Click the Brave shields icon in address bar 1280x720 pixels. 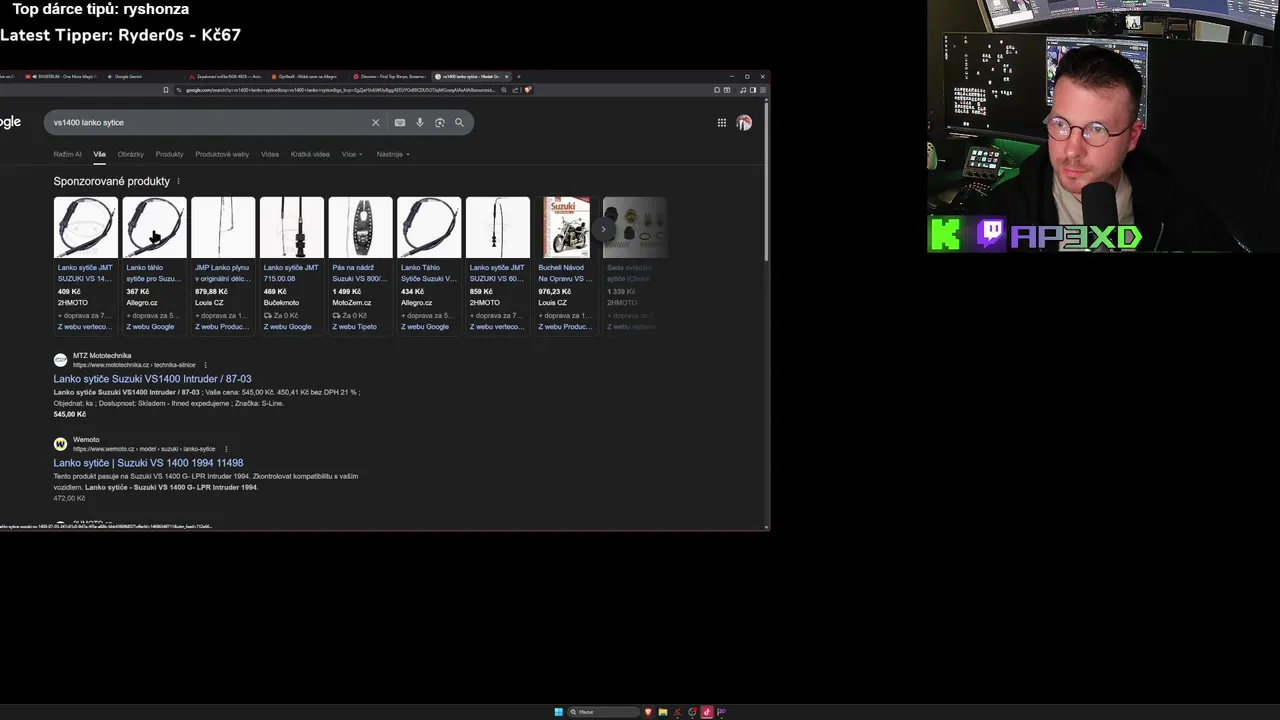tap(527, 90)
